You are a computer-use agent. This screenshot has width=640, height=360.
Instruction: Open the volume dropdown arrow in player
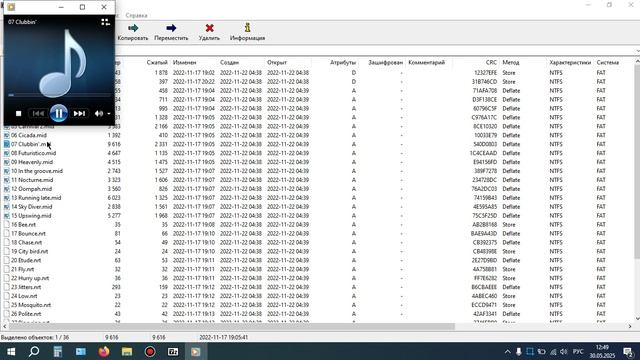109,114
